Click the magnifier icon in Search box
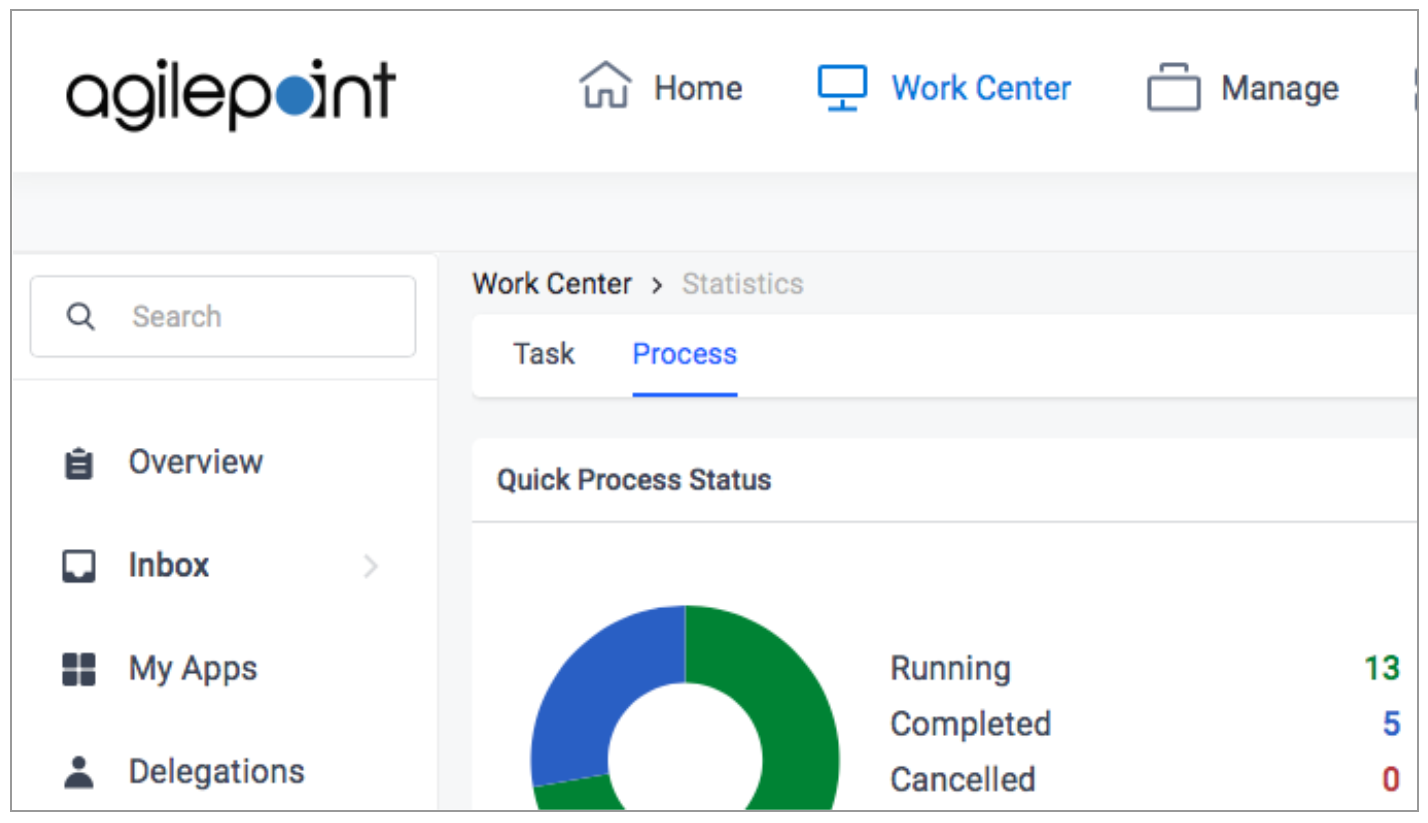 pyautogui.click(x=80, y=317)
